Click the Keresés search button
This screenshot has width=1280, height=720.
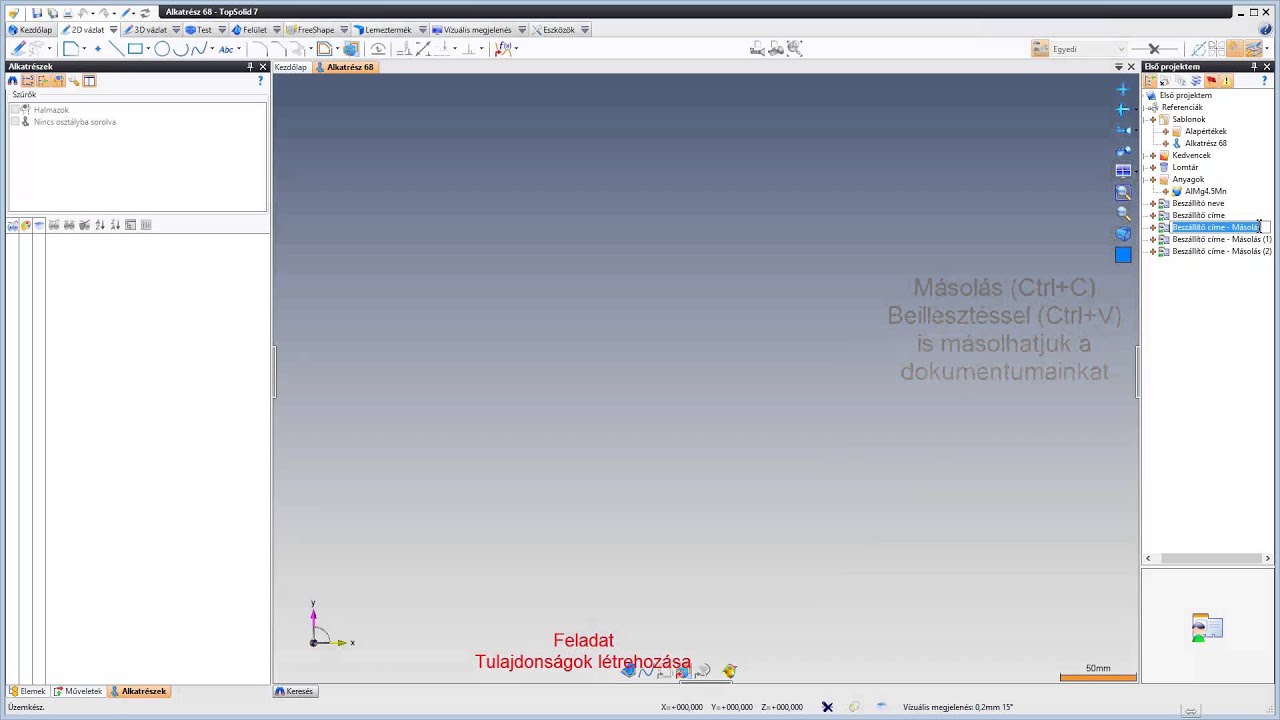[295, 691]
